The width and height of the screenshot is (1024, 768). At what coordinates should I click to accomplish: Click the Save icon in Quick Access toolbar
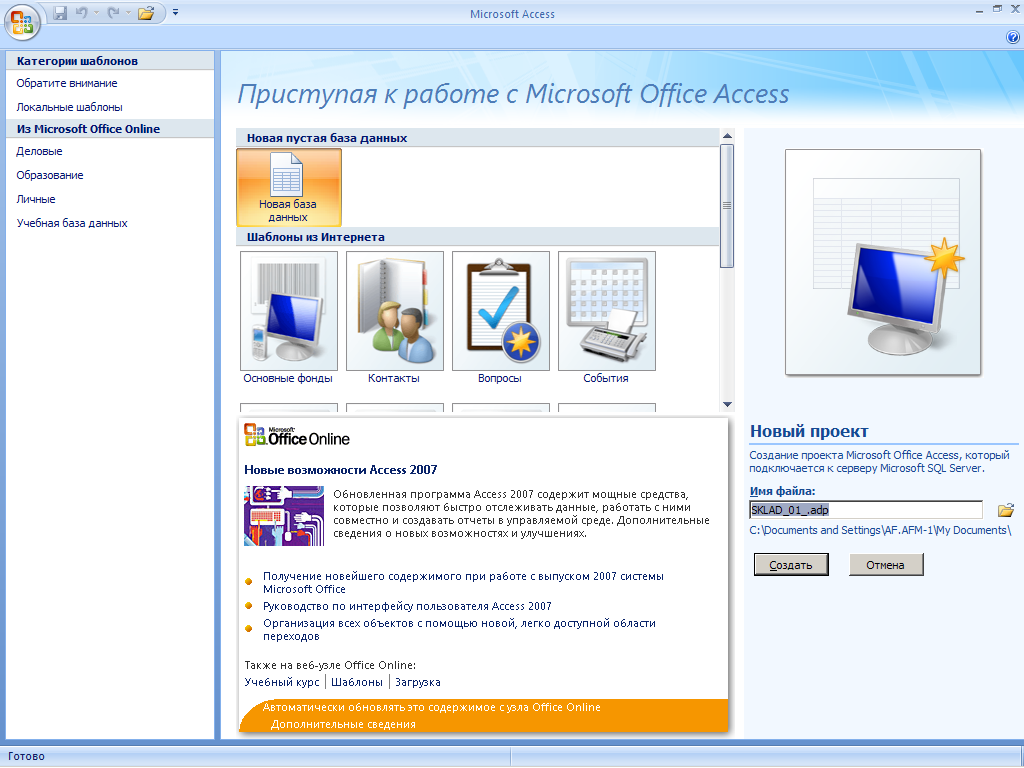tap(60, 13)
